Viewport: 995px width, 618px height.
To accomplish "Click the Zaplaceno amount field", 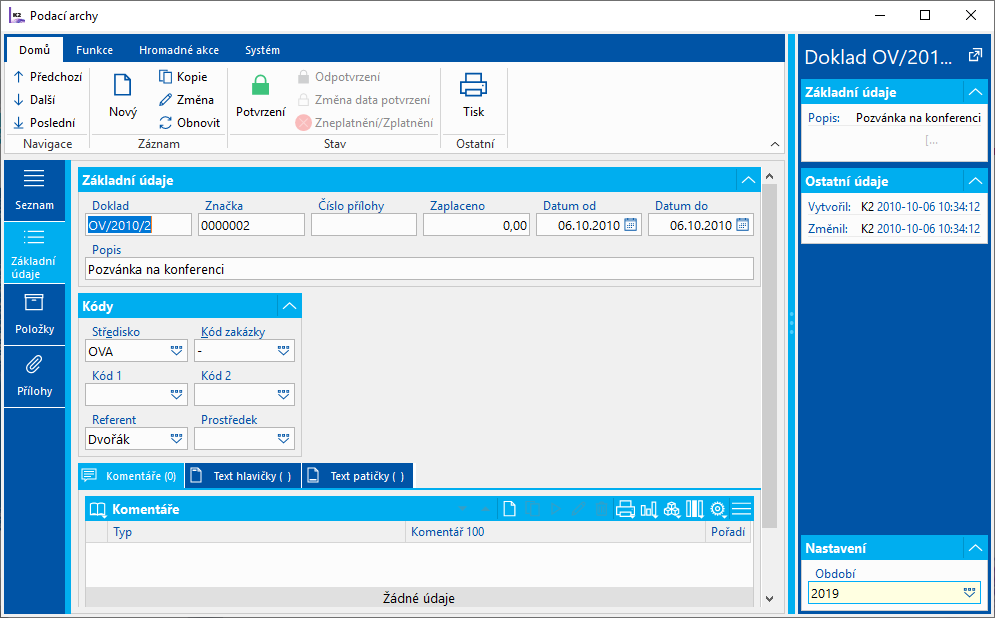I will pyautogui.click(x=477, y=225).
